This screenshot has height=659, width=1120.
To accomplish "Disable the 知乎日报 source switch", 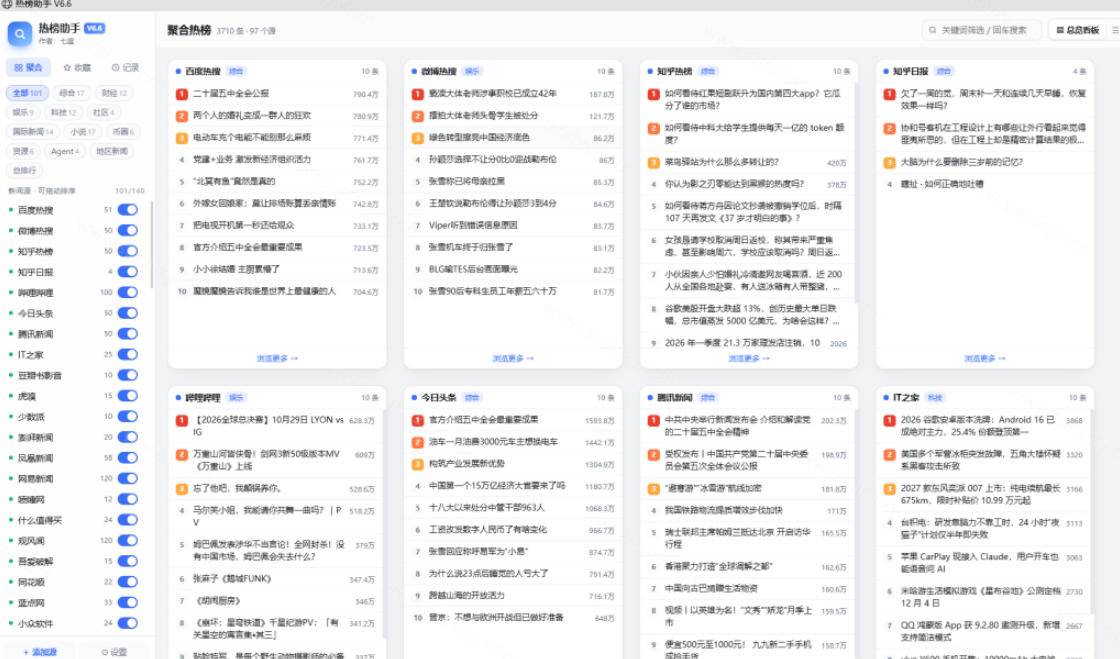I will click(x=128, y=272).
